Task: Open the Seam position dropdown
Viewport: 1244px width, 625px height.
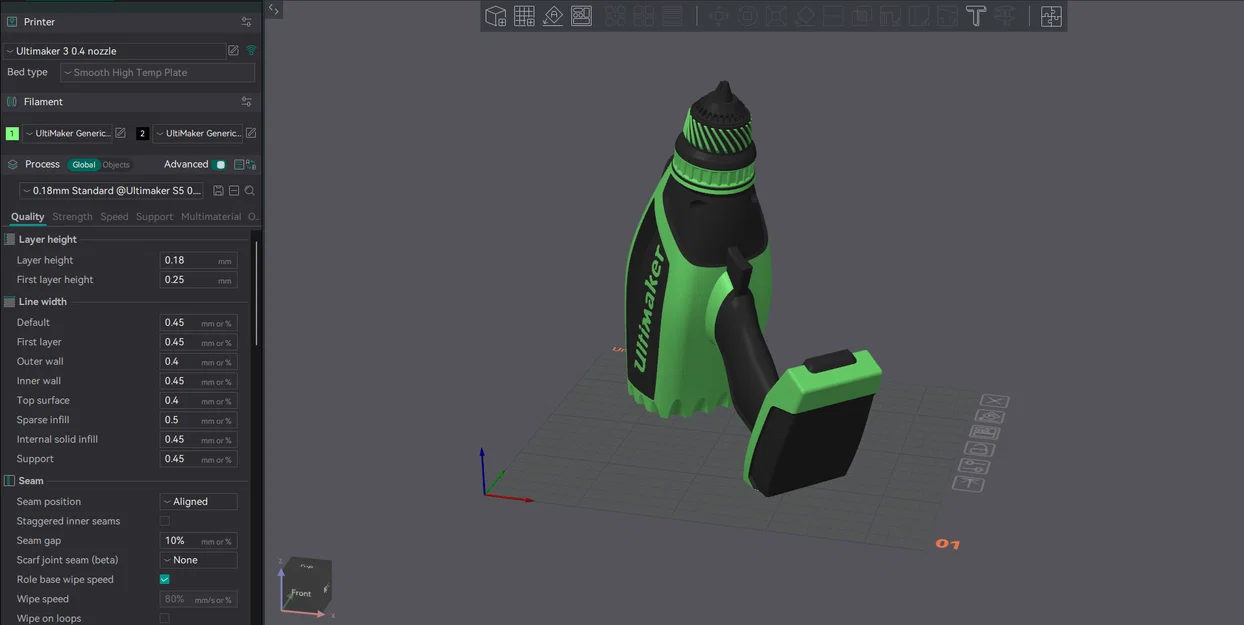Action: tap(198, 501)
